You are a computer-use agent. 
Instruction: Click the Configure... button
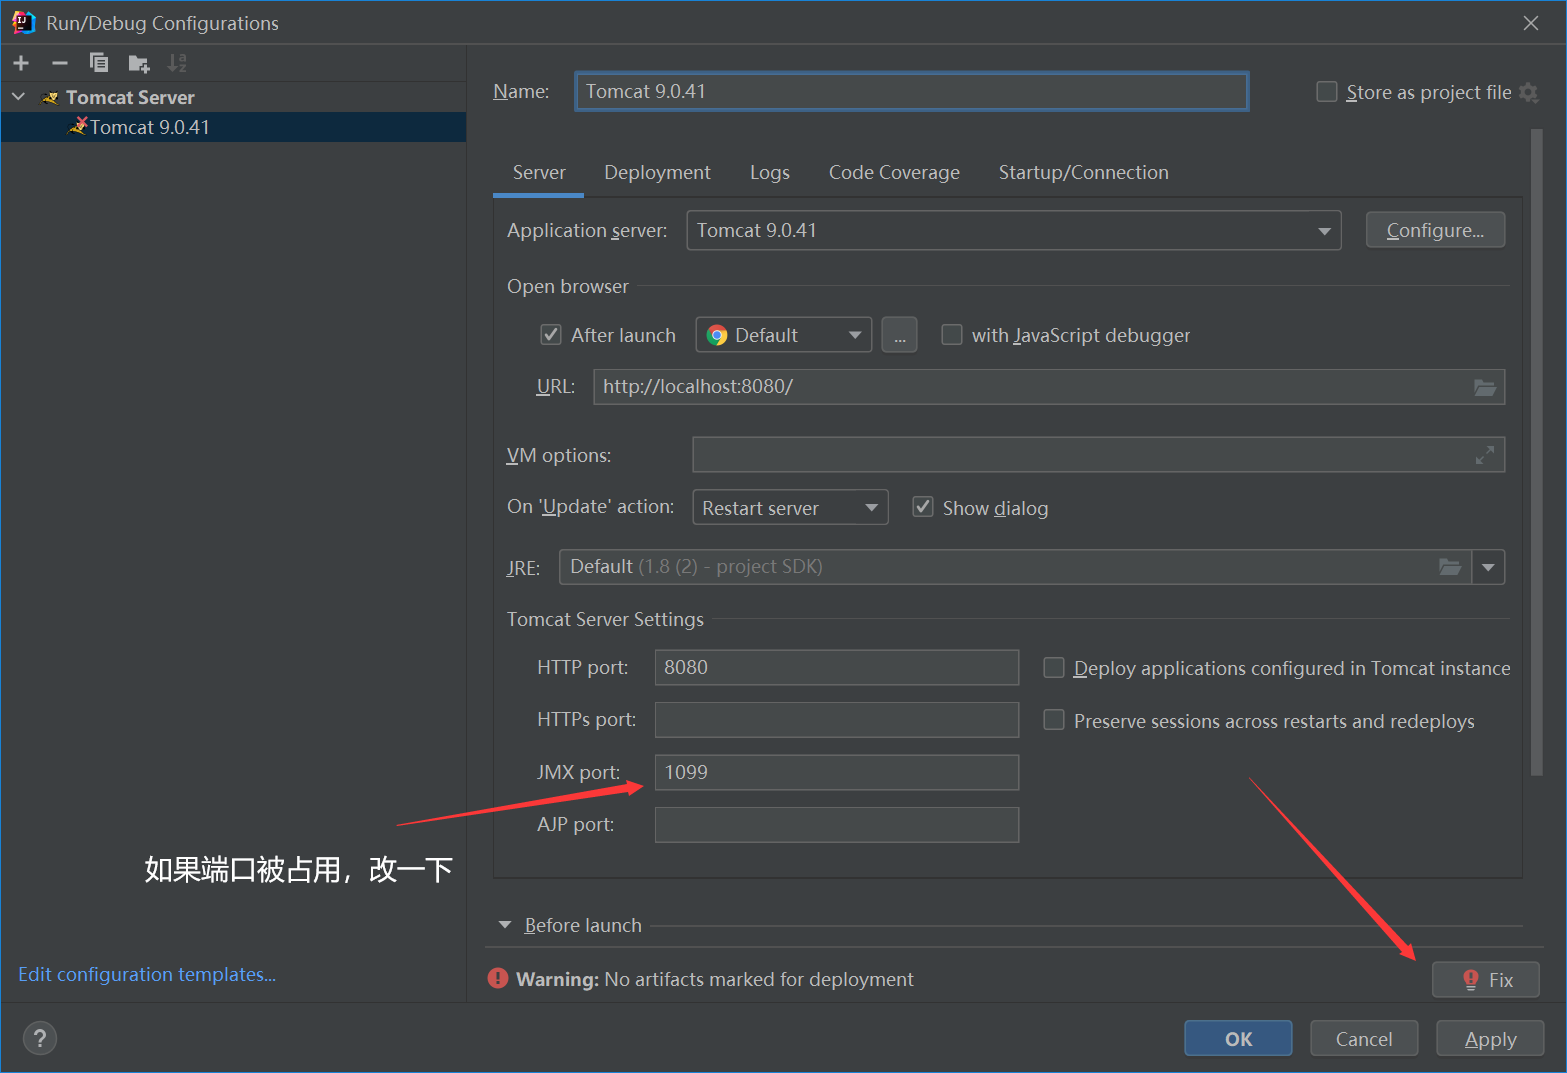click(x=1435, y=230)
